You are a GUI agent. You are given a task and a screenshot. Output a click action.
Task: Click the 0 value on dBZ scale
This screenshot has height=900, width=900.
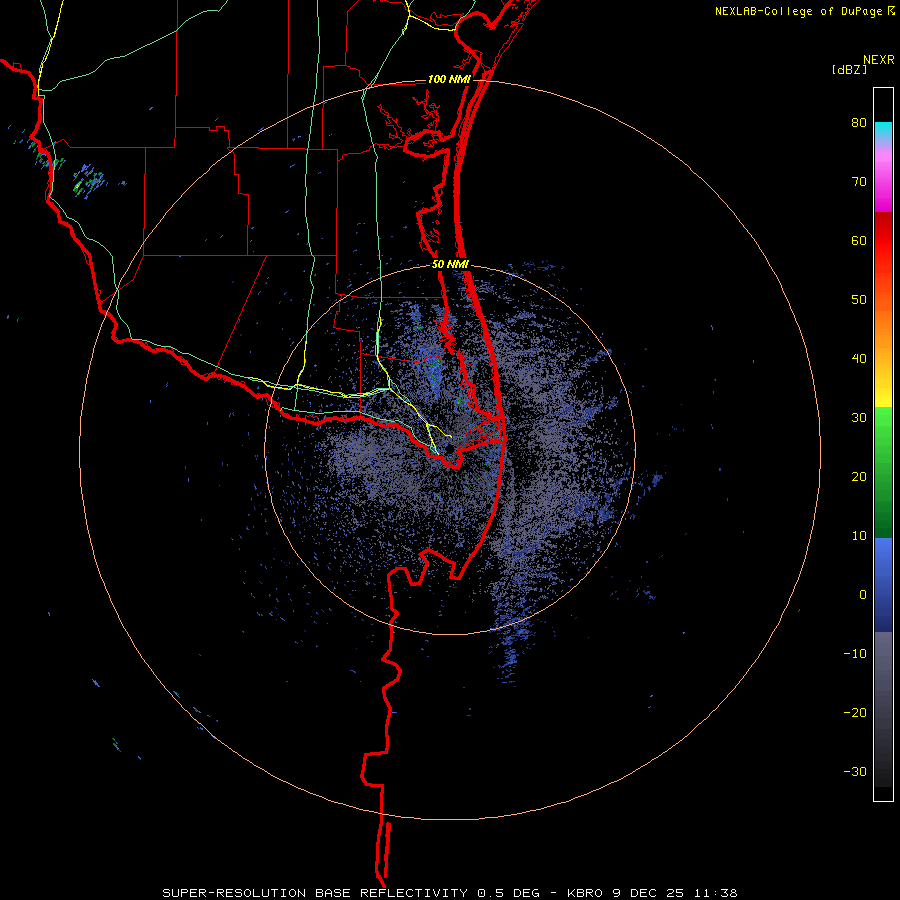[x=863, y=595]
